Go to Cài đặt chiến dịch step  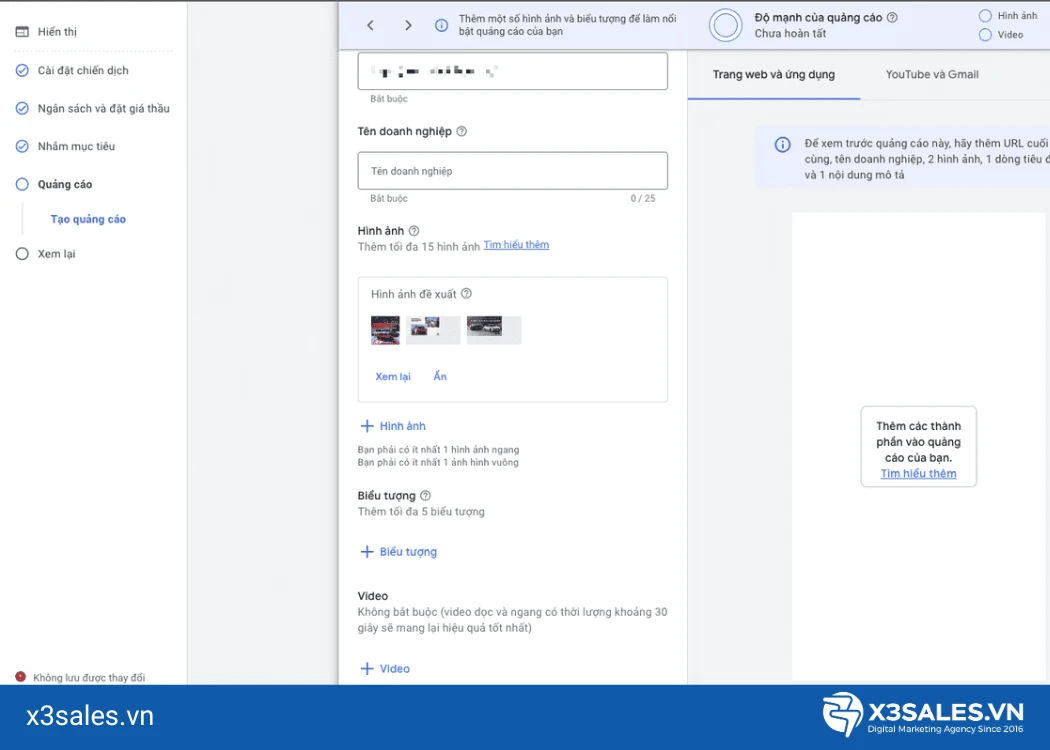pyautogui.click(x=83, y=70)
